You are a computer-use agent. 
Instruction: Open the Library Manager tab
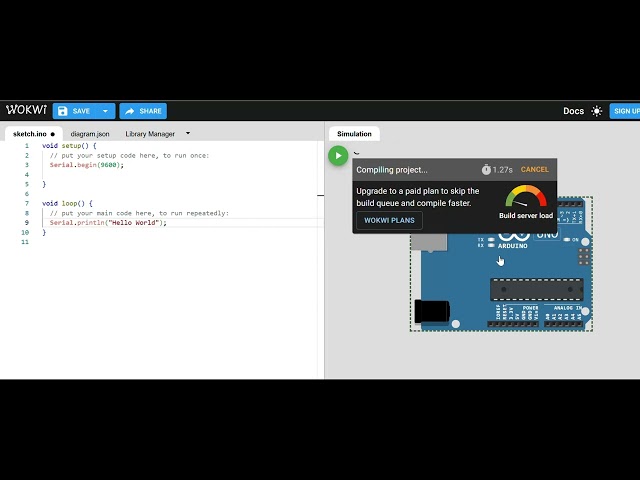[x=150, y=134]
